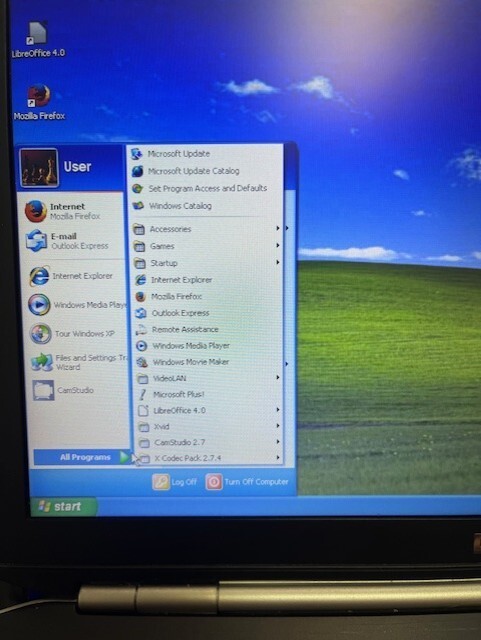Click the Xvid folder icon
Screen dimensions: 481x640
click(x=143, y=427)
